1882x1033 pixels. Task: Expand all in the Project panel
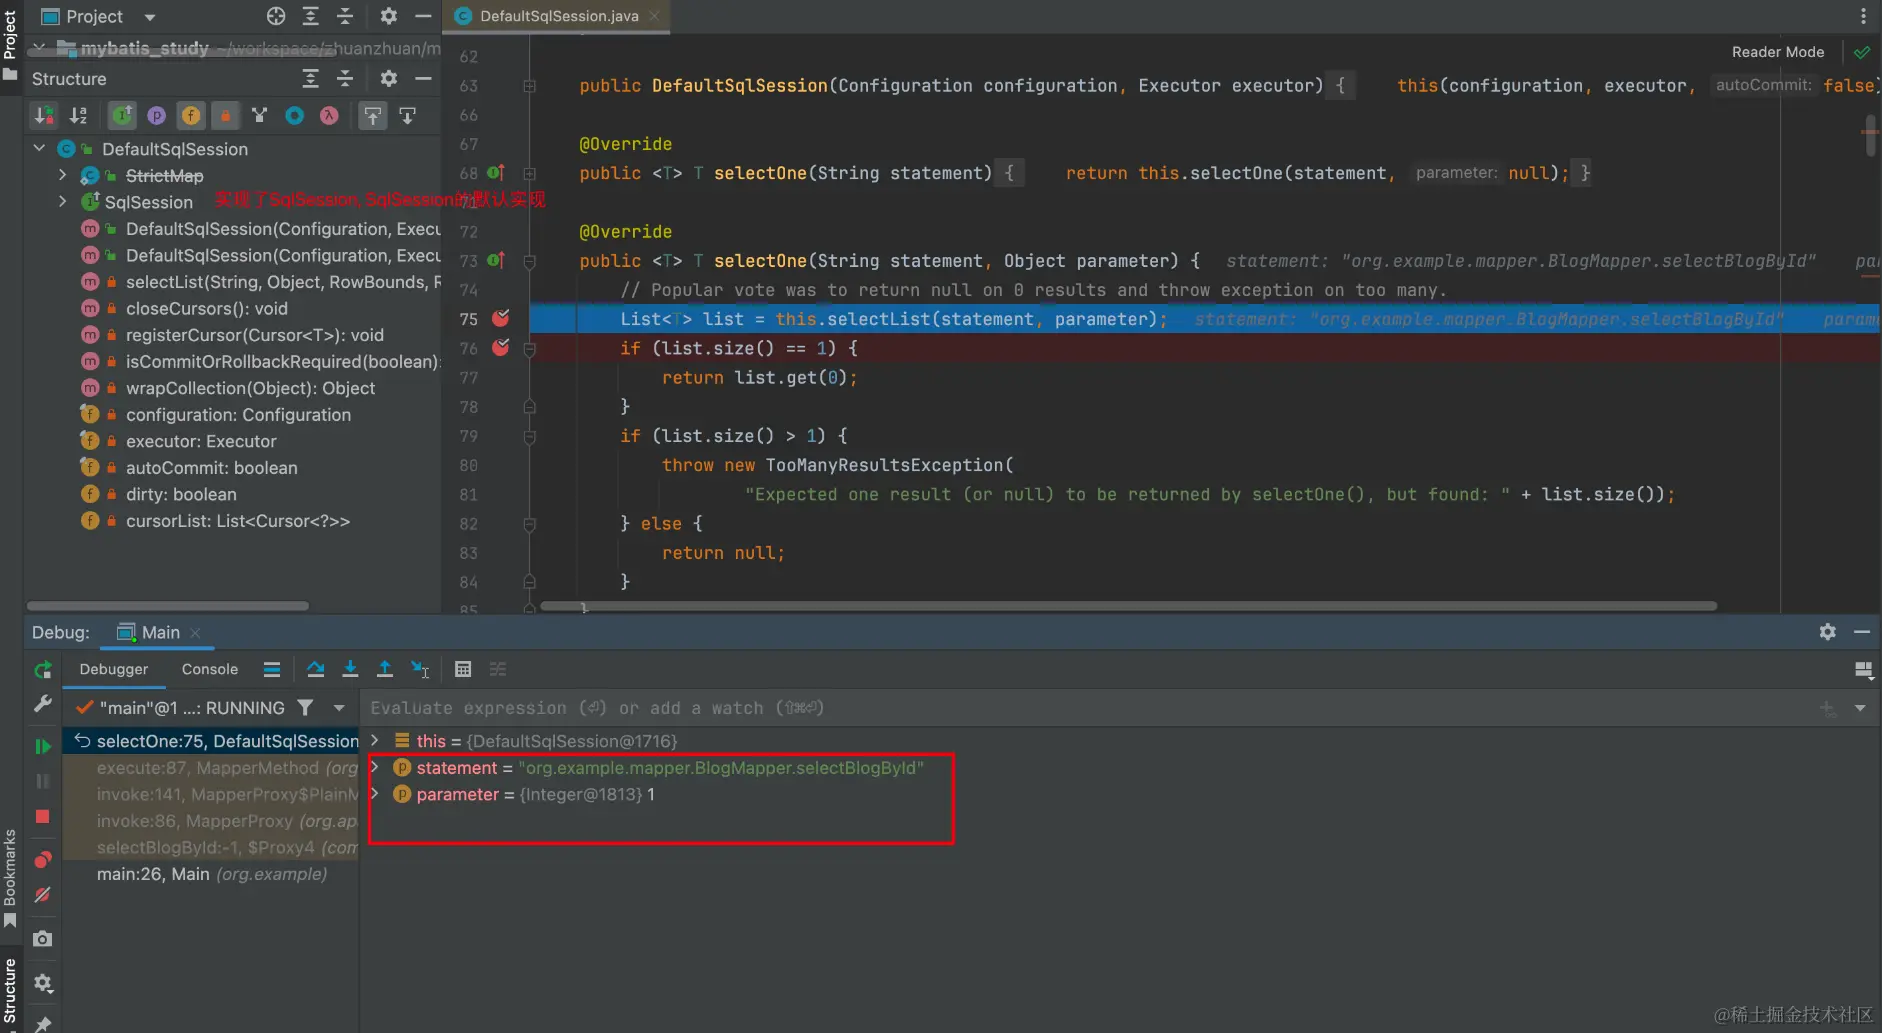[x=311, y=16]
